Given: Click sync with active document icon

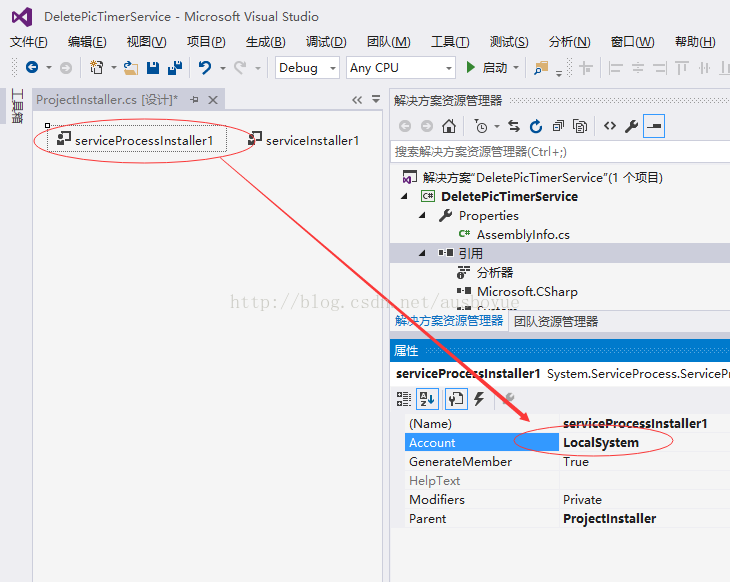Looking at the screenshot, I should point(514,126).
